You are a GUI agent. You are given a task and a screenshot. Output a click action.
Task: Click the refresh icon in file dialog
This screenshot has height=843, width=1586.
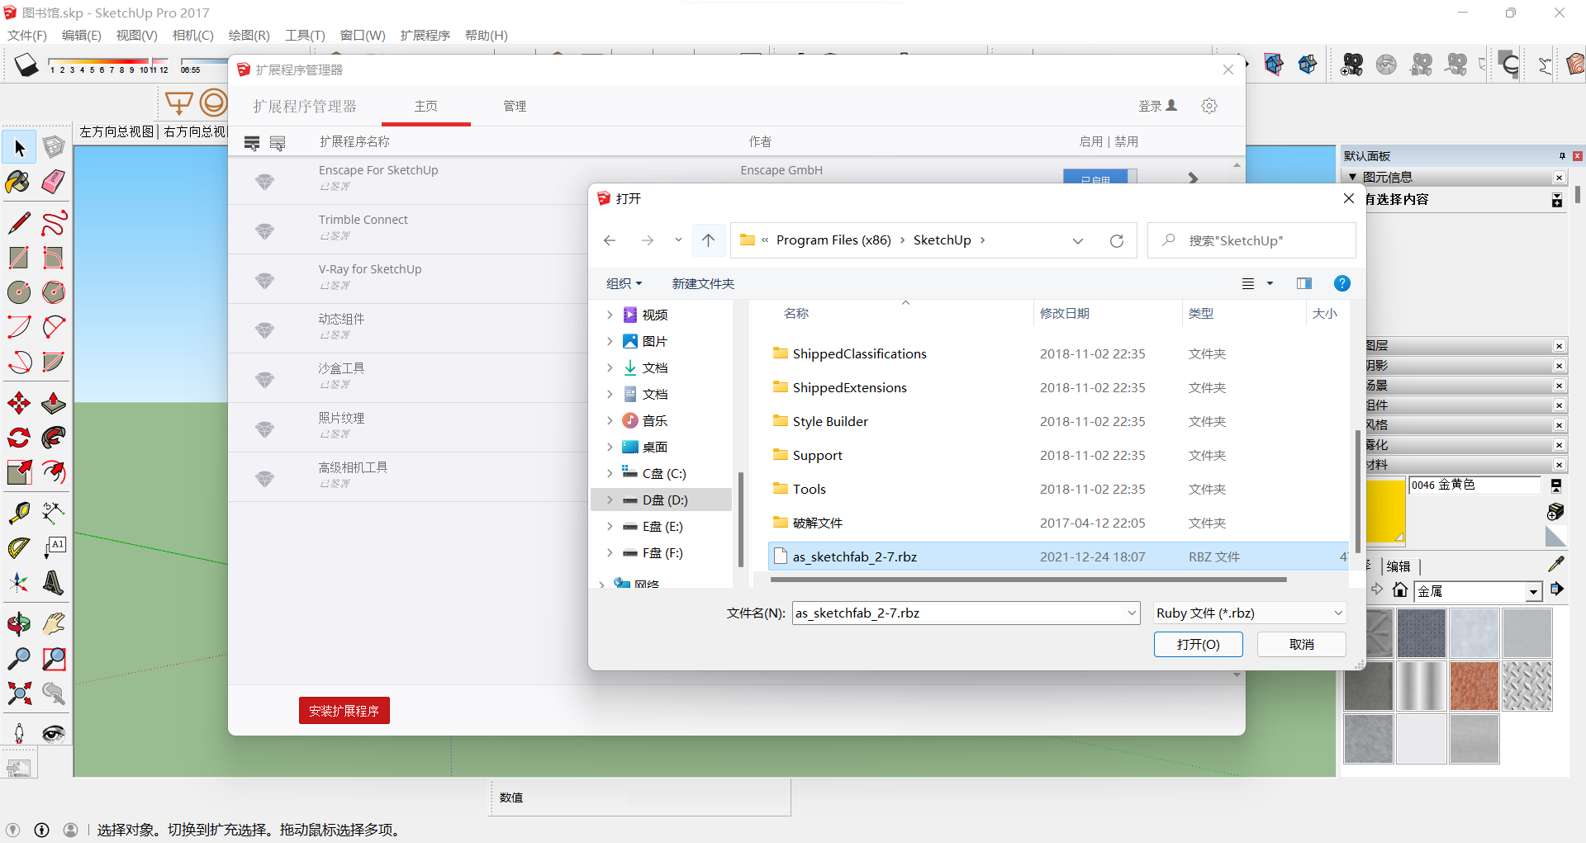point(1116,241)
